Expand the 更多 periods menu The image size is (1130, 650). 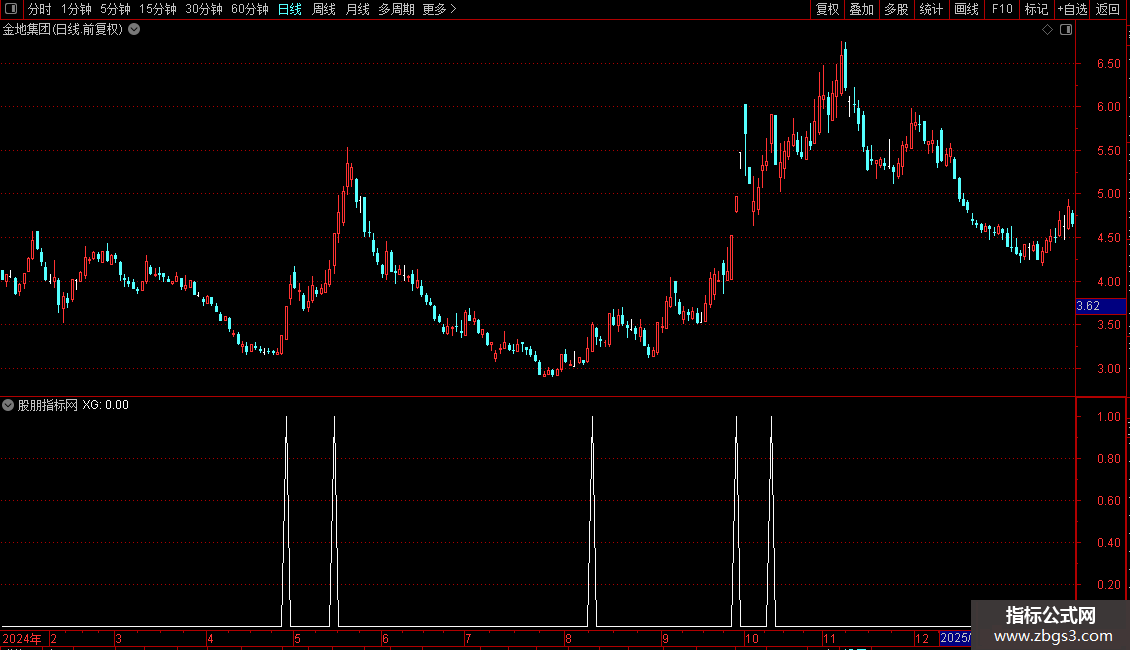pyautogui.click(x=440, y=9)
